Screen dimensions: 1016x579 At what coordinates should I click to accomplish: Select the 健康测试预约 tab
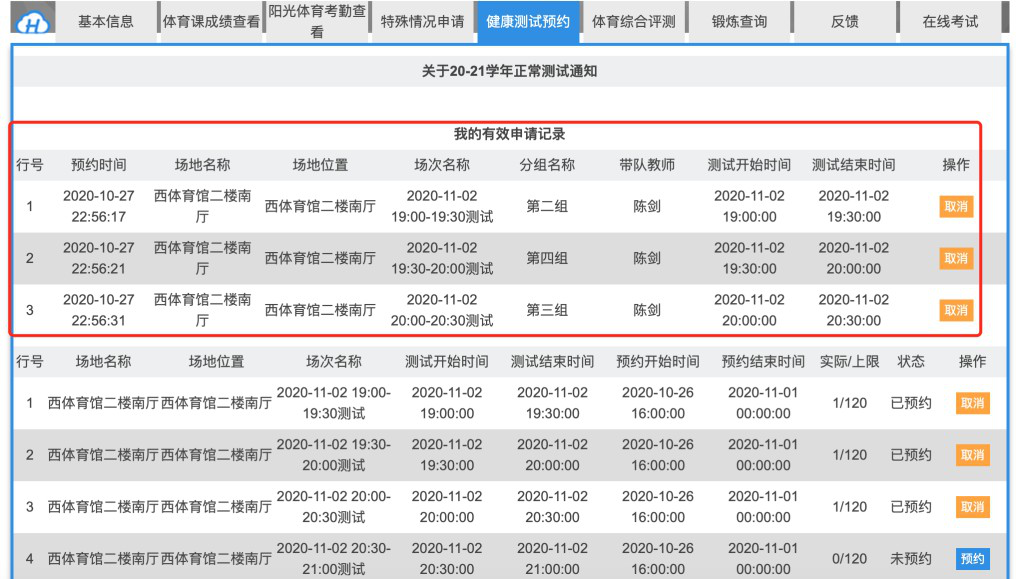(x=528, y=22)
